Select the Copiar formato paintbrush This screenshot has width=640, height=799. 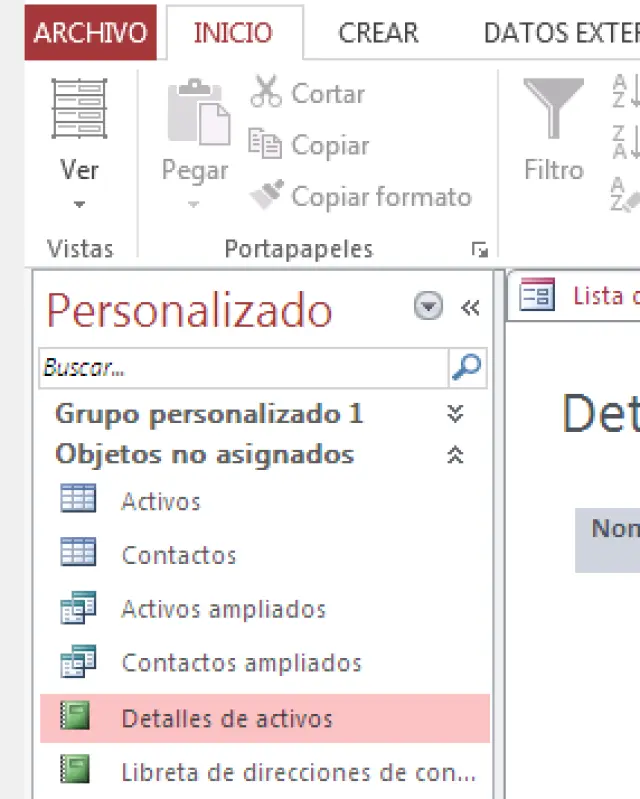coord(266,195)
